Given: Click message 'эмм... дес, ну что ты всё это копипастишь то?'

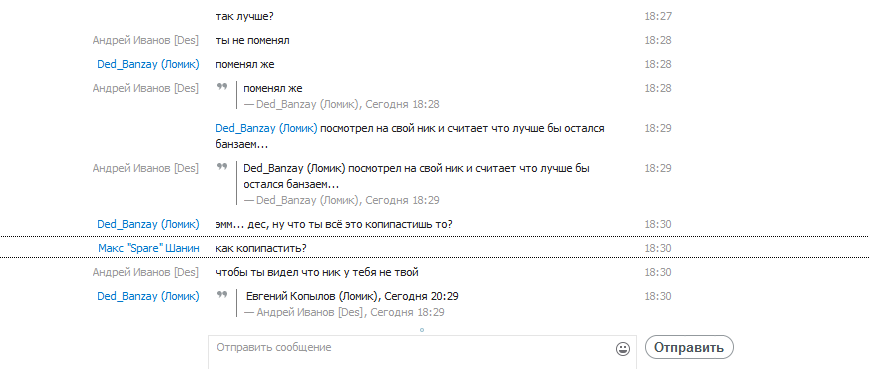Looking at the screenshot, I should pyautogui.click(x=334, y=224).
